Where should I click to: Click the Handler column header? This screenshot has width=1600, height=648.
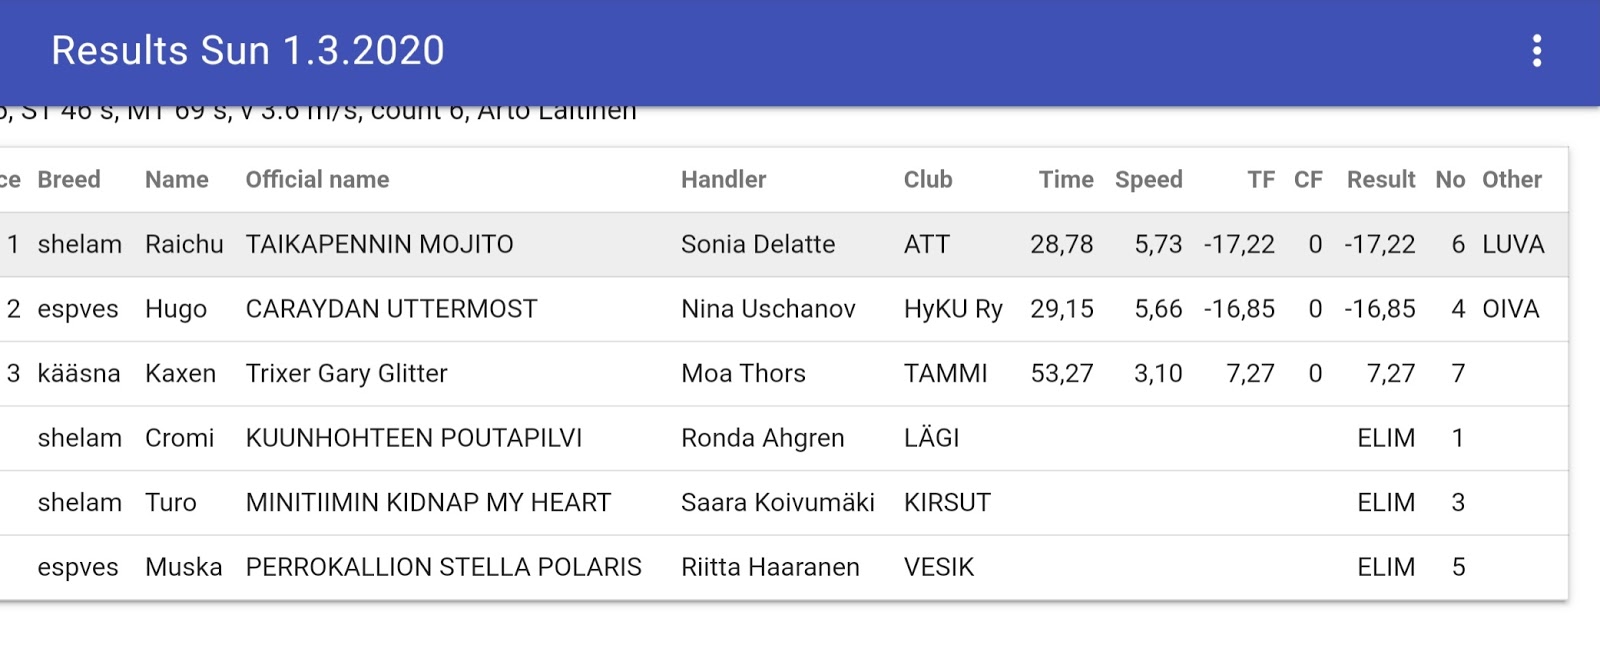click(x=724, y=180)
